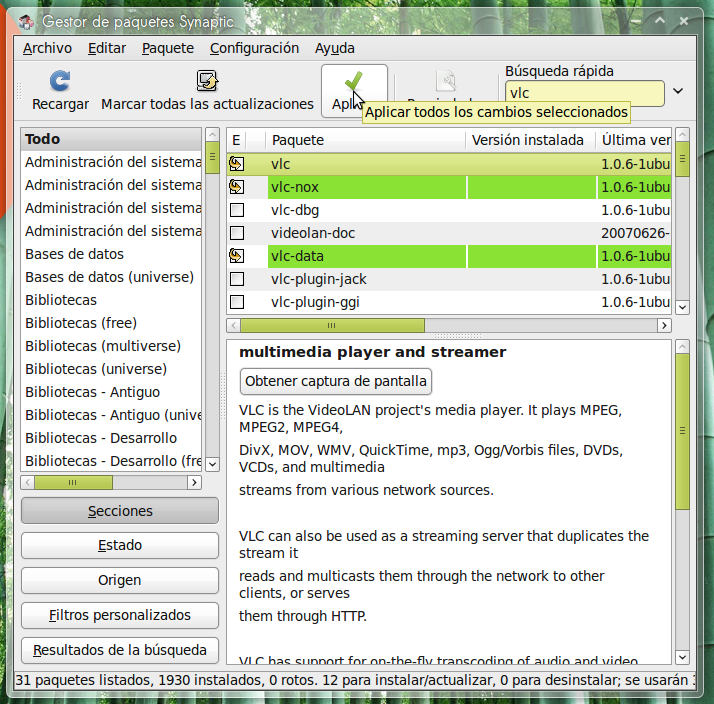
Task: Select Bases de datos (universe) section
Action: [111, 277]
